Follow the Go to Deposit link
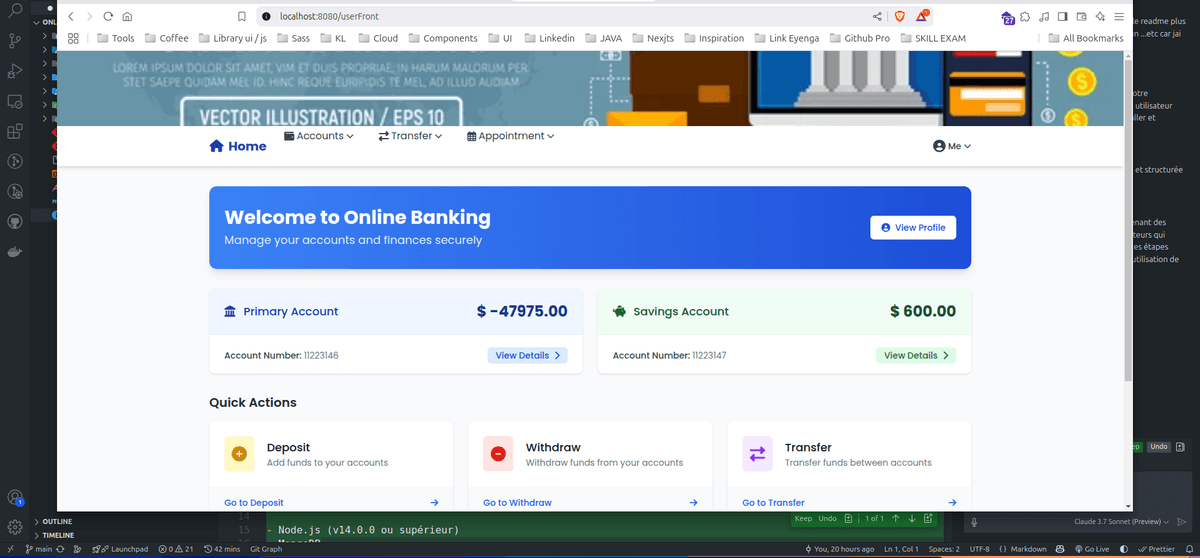The height and width of the screenshot is (558, 1200). tap(254, 503)
